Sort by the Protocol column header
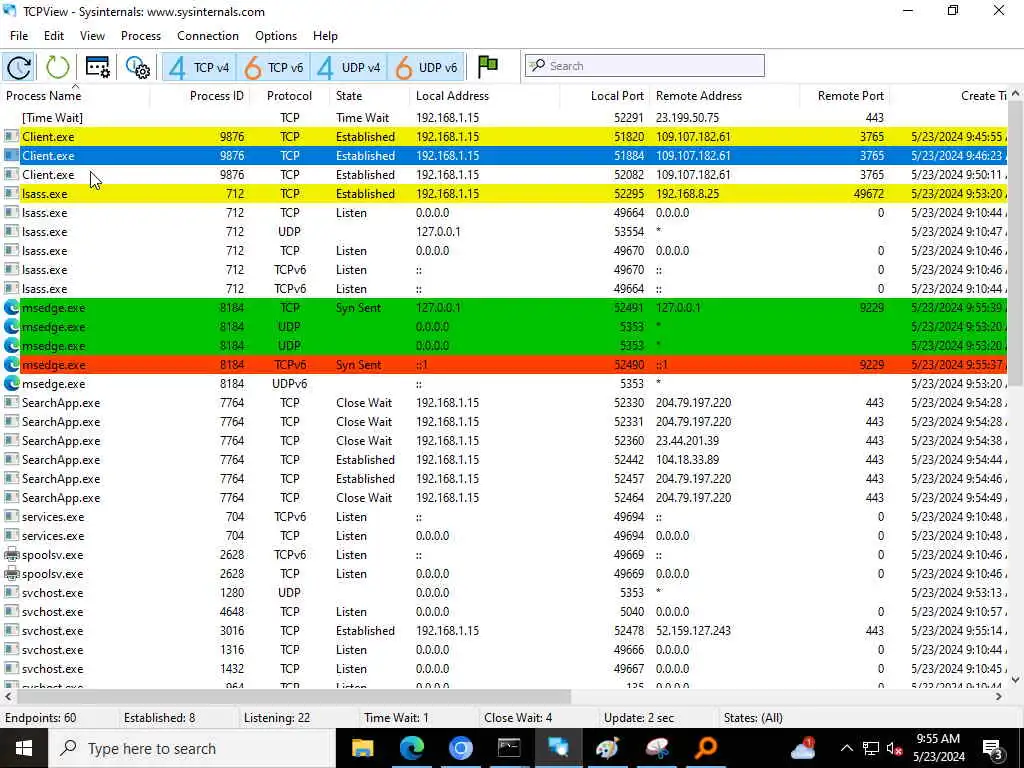 (289, 96)
